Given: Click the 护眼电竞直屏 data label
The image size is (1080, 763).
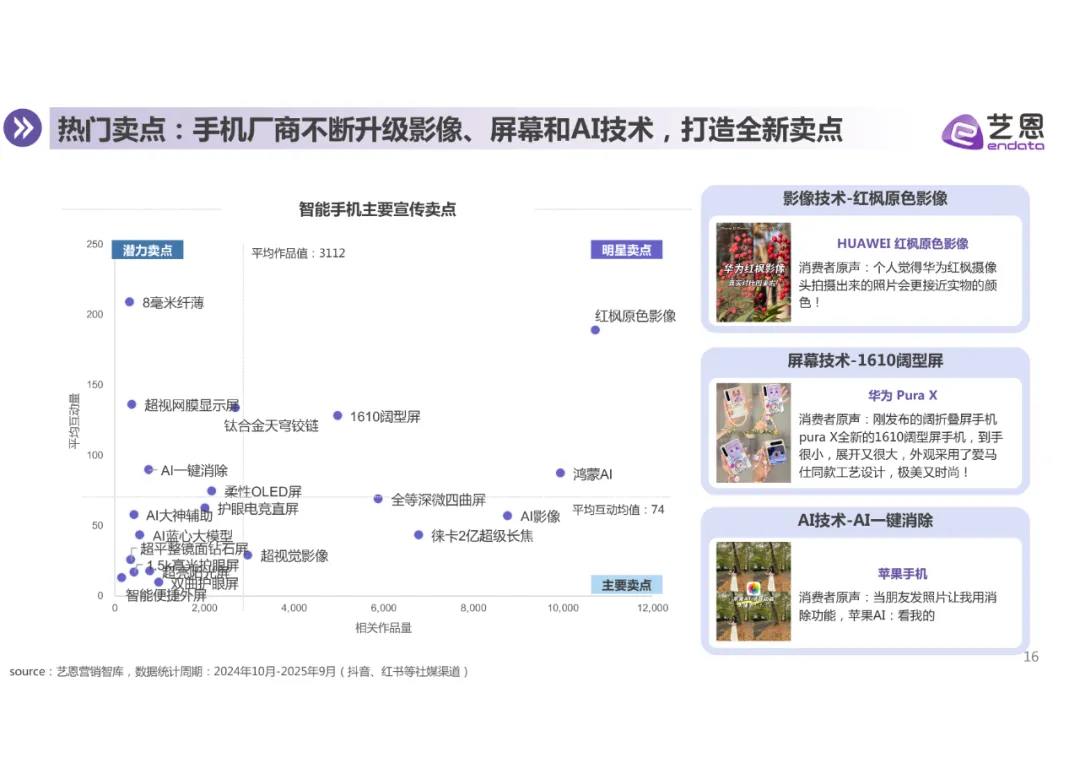Looking at the screenshot, I should point(258,509).
